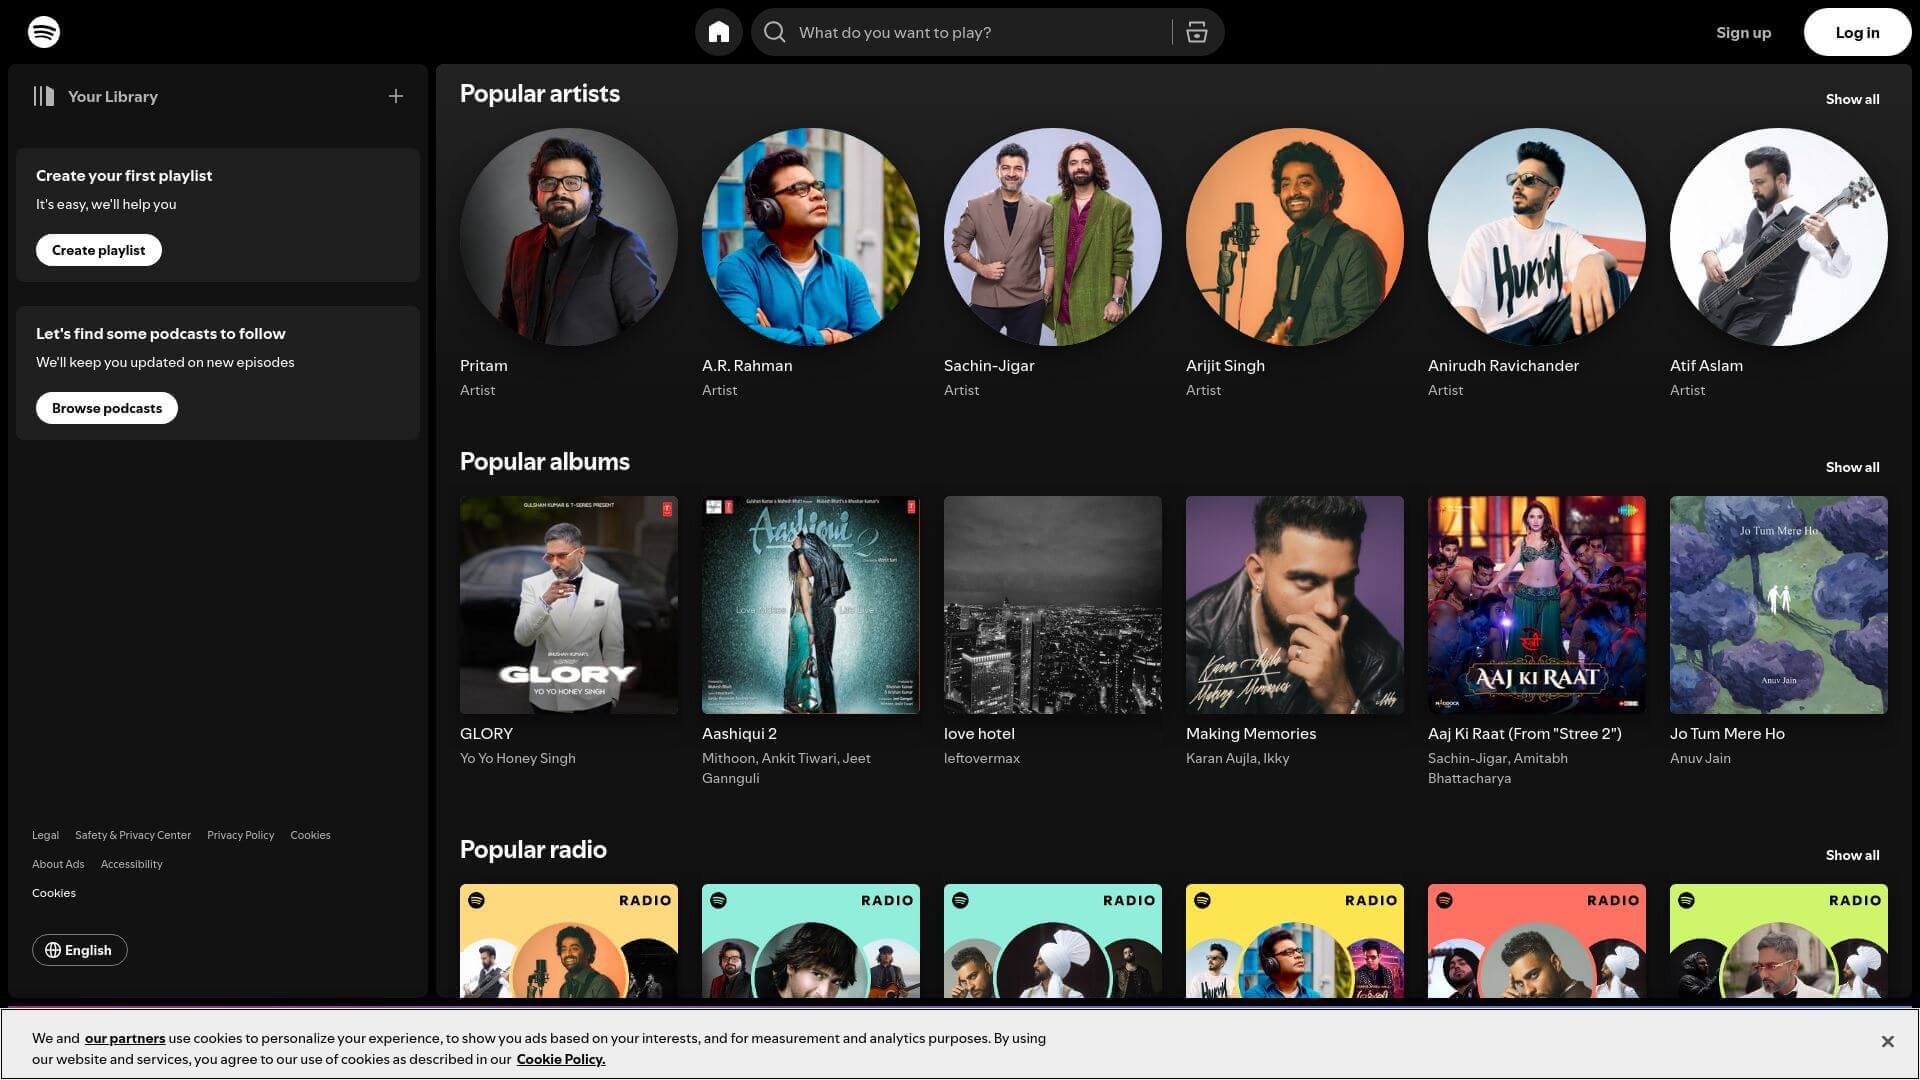Open Accessibility footer link
Screen dimensions: 1920x1080
click(131, 864)
